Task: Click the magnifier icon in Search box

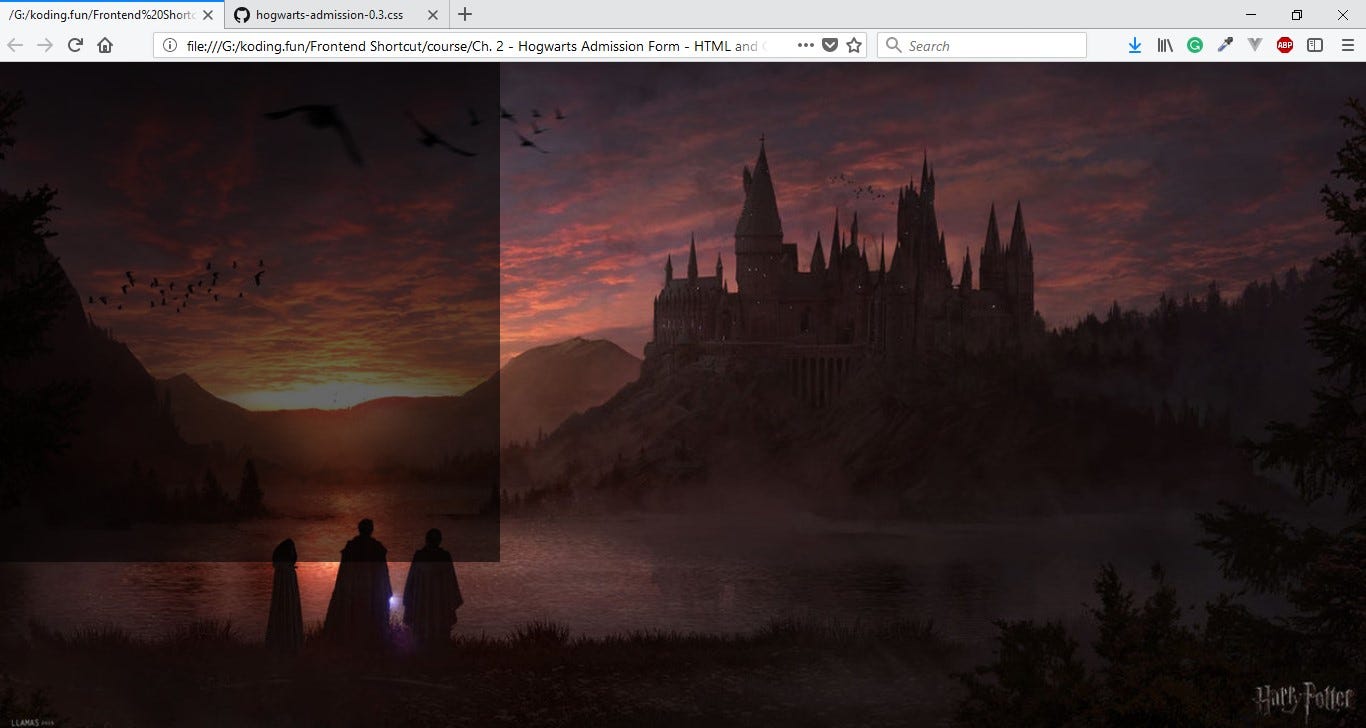Action: [894, 45]
